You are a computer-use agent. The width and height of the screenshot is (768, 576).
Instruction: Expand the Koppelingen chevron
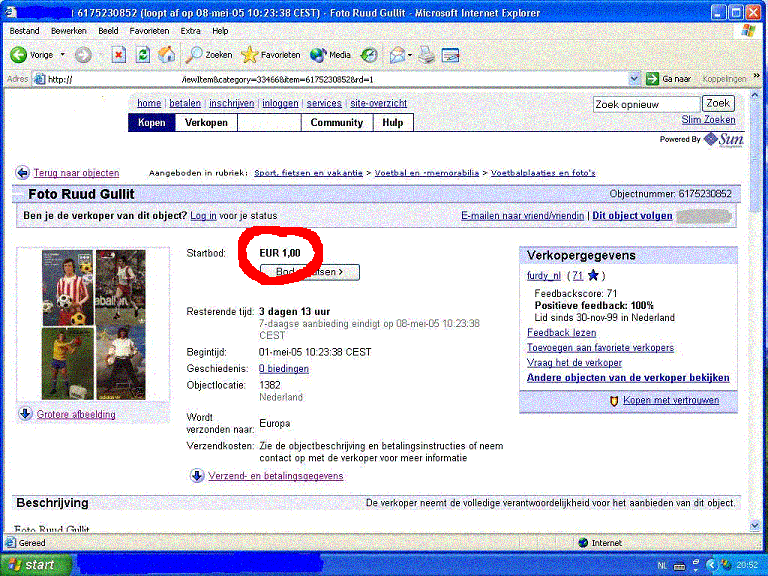tap(757, 76)
